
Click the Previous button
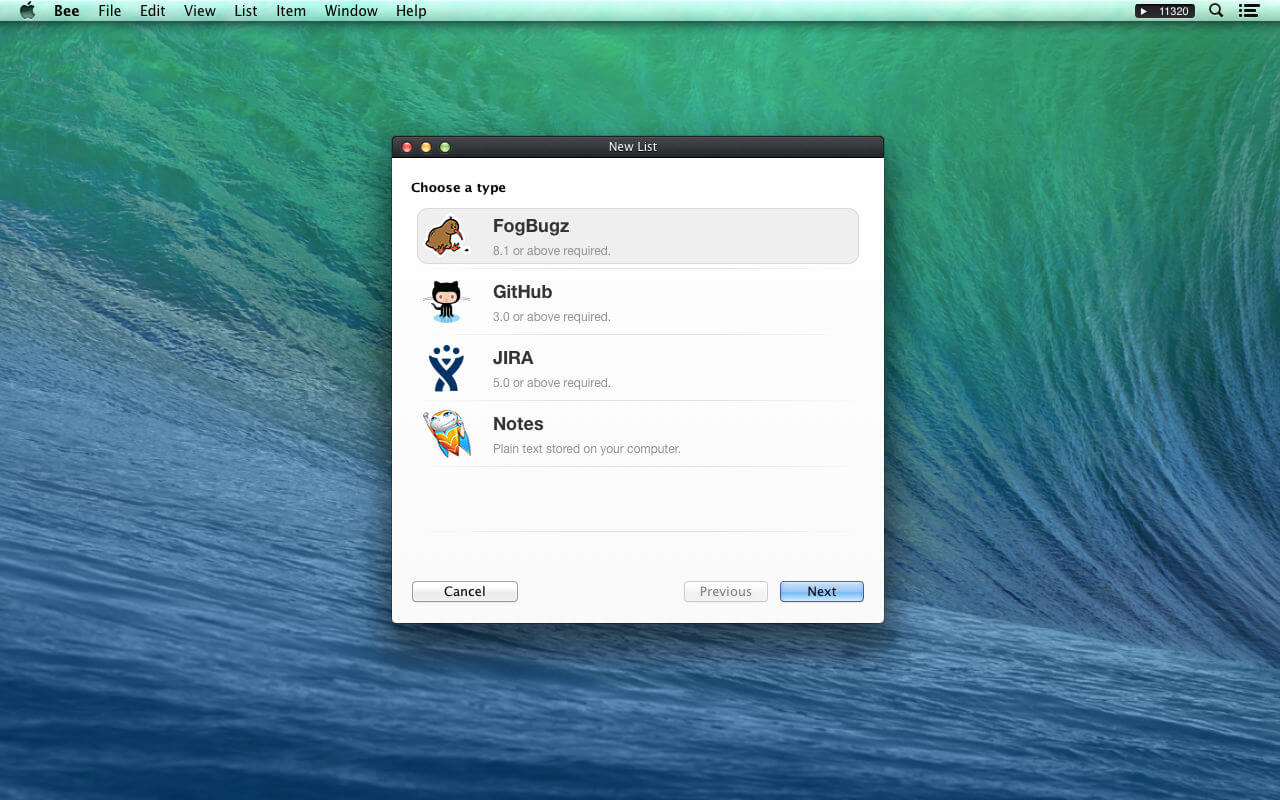(726, 591)
